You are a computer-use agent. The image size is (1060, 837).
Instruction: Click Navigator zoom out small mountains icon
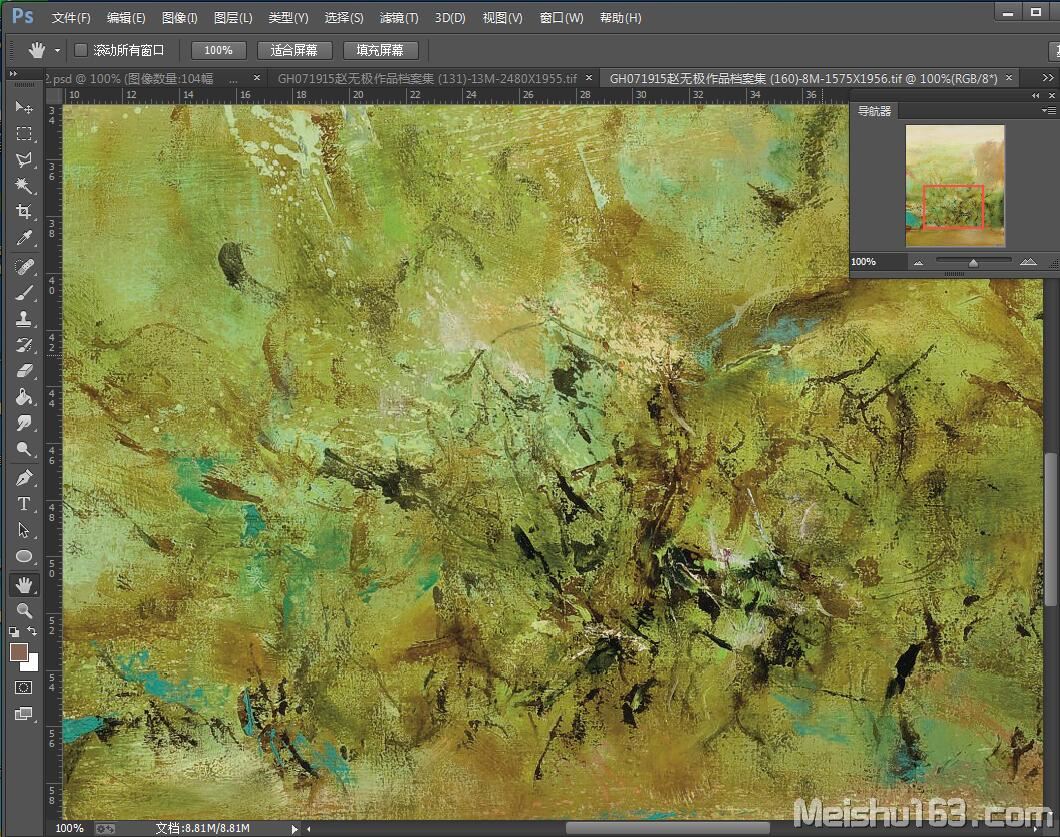coord(918,262)
